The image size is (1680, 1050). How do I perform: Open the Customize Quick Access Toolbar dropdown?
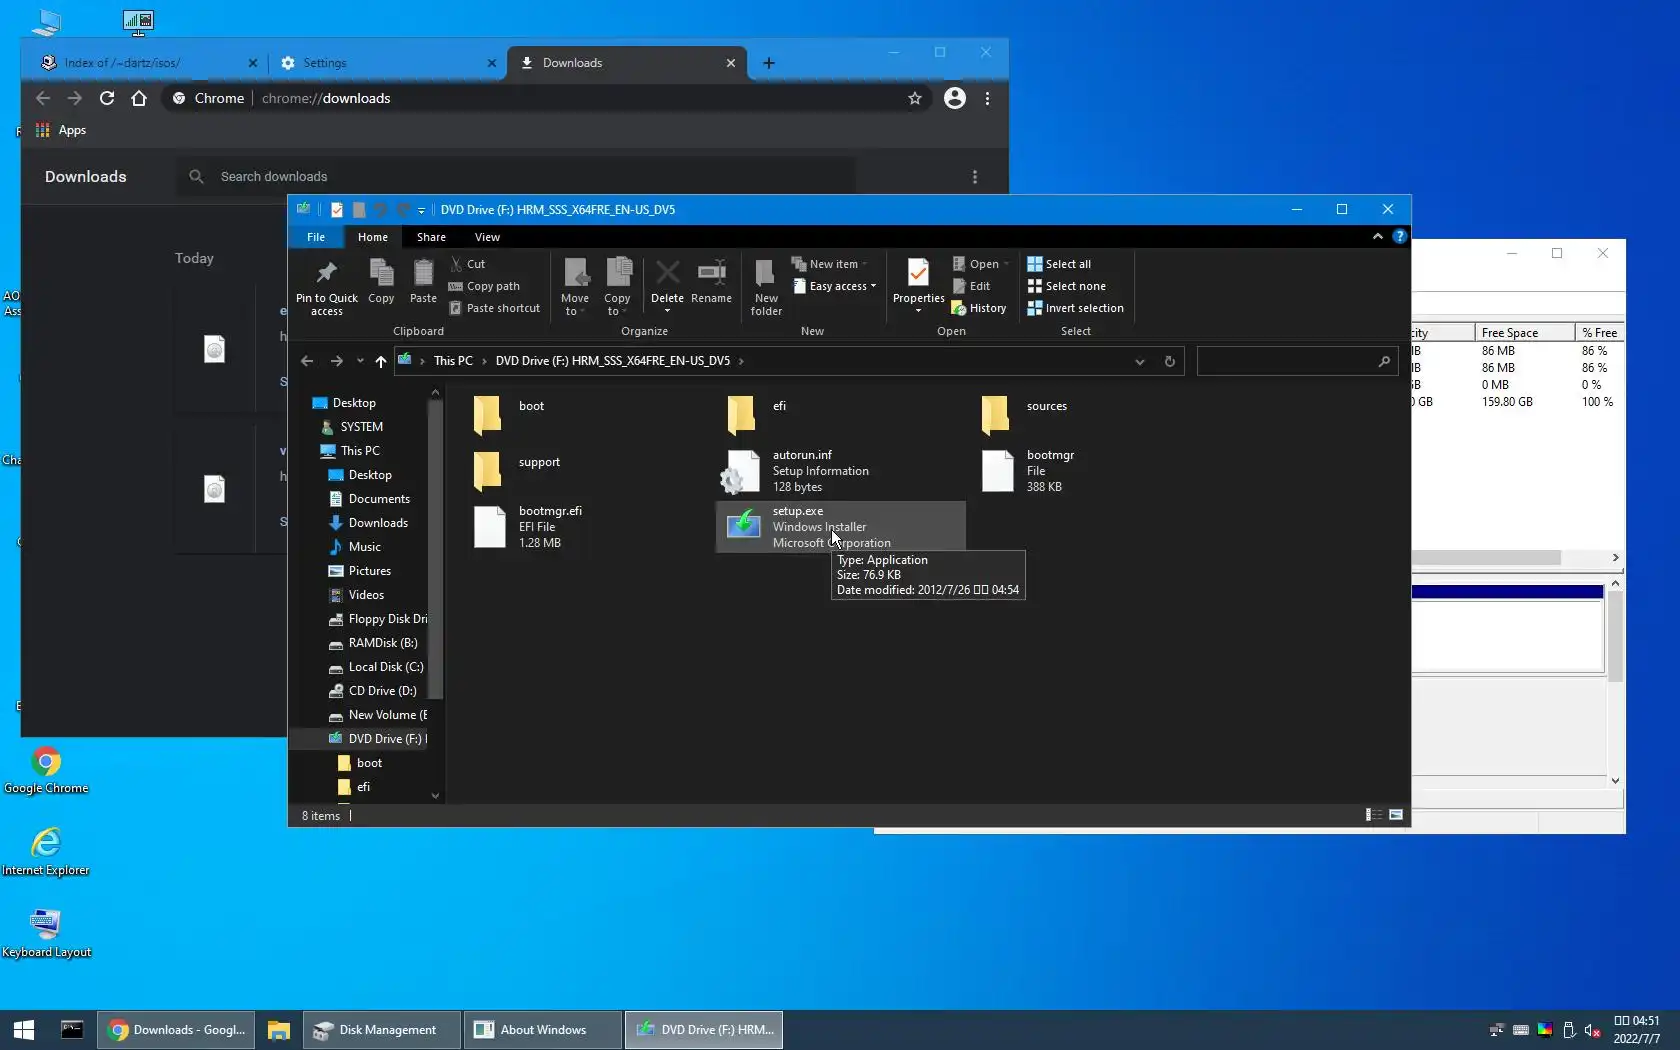coord(421,210)
